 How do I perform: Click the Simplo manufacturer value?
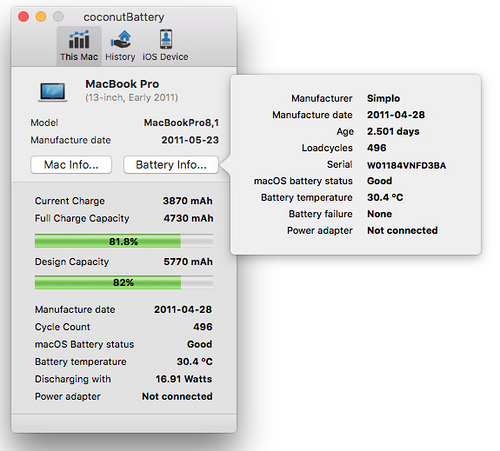[383, 98]
